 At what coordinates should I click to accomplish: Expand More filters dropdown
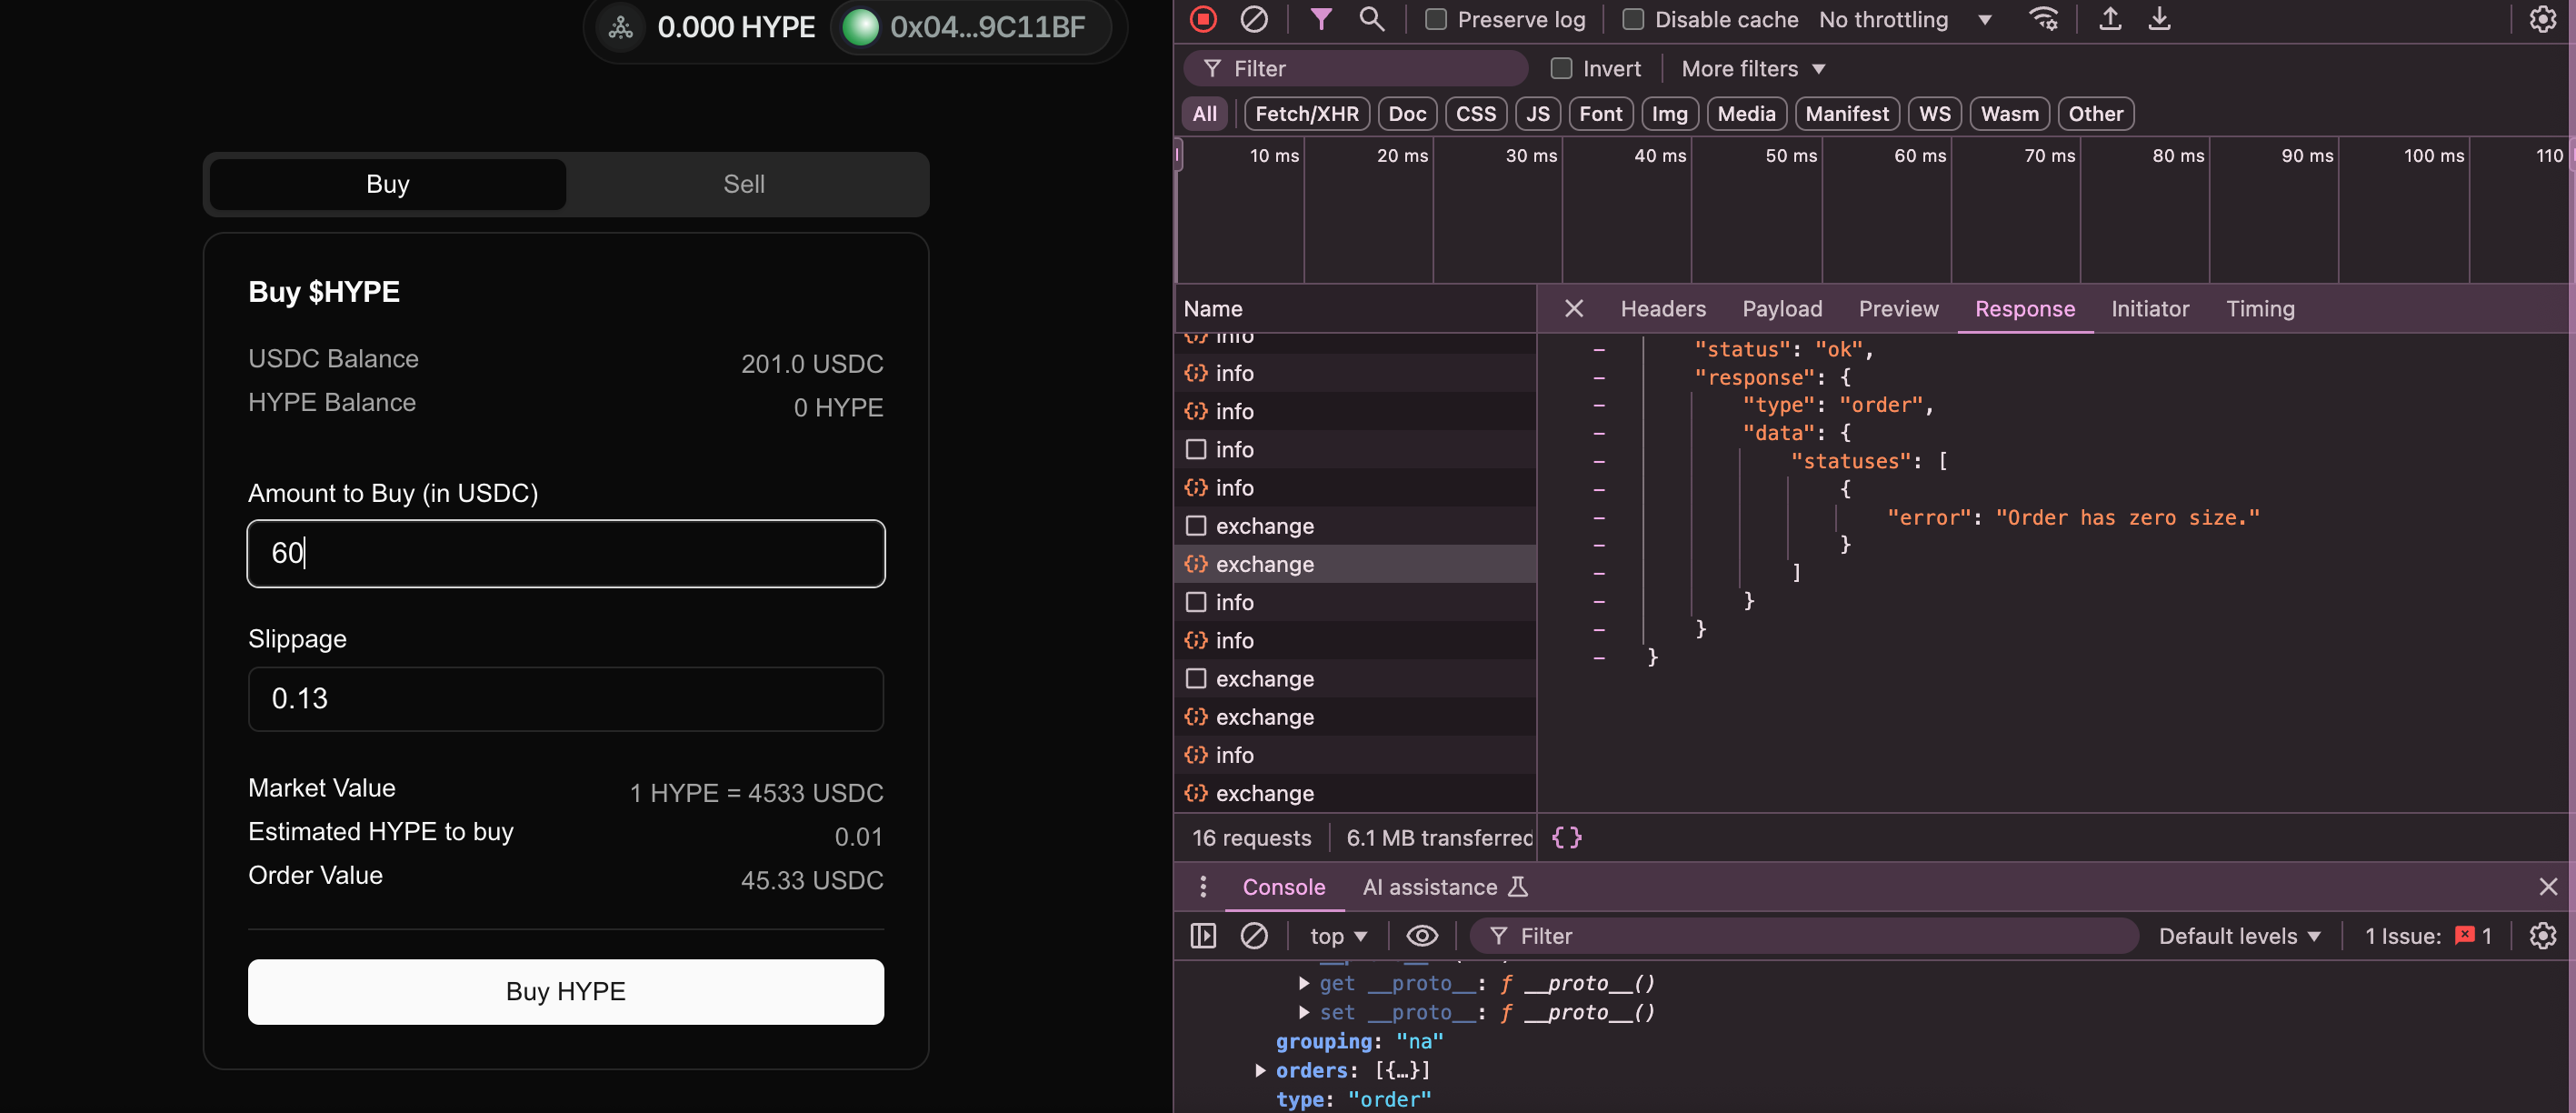1753,68
